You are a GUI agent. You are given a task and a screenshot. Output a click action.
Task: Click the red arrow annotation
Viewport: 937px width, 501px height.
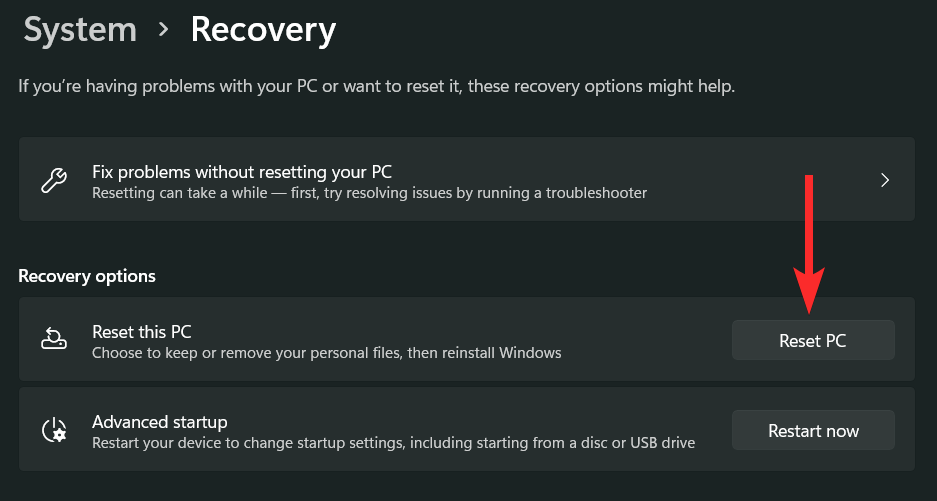(x=809, y=240)
